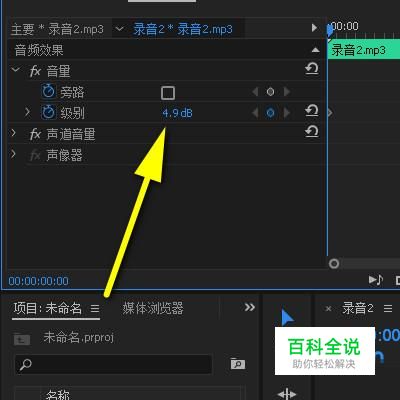Open the 录音2 timeline panel menu
Image resolution: width=400 pixels, height=400 pixels.
pyautogui.click(x=388, y=308)
